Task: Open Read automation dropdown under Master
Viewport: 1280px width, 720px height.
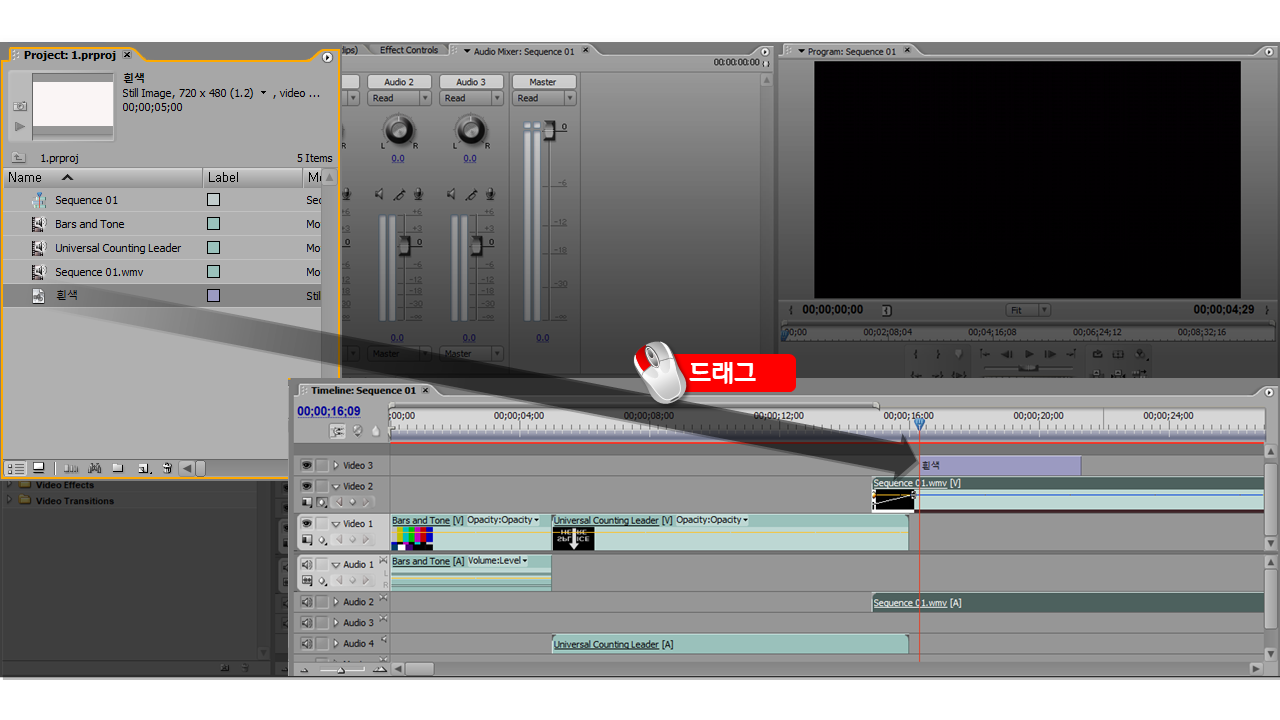Action: (x=544, y=98)
